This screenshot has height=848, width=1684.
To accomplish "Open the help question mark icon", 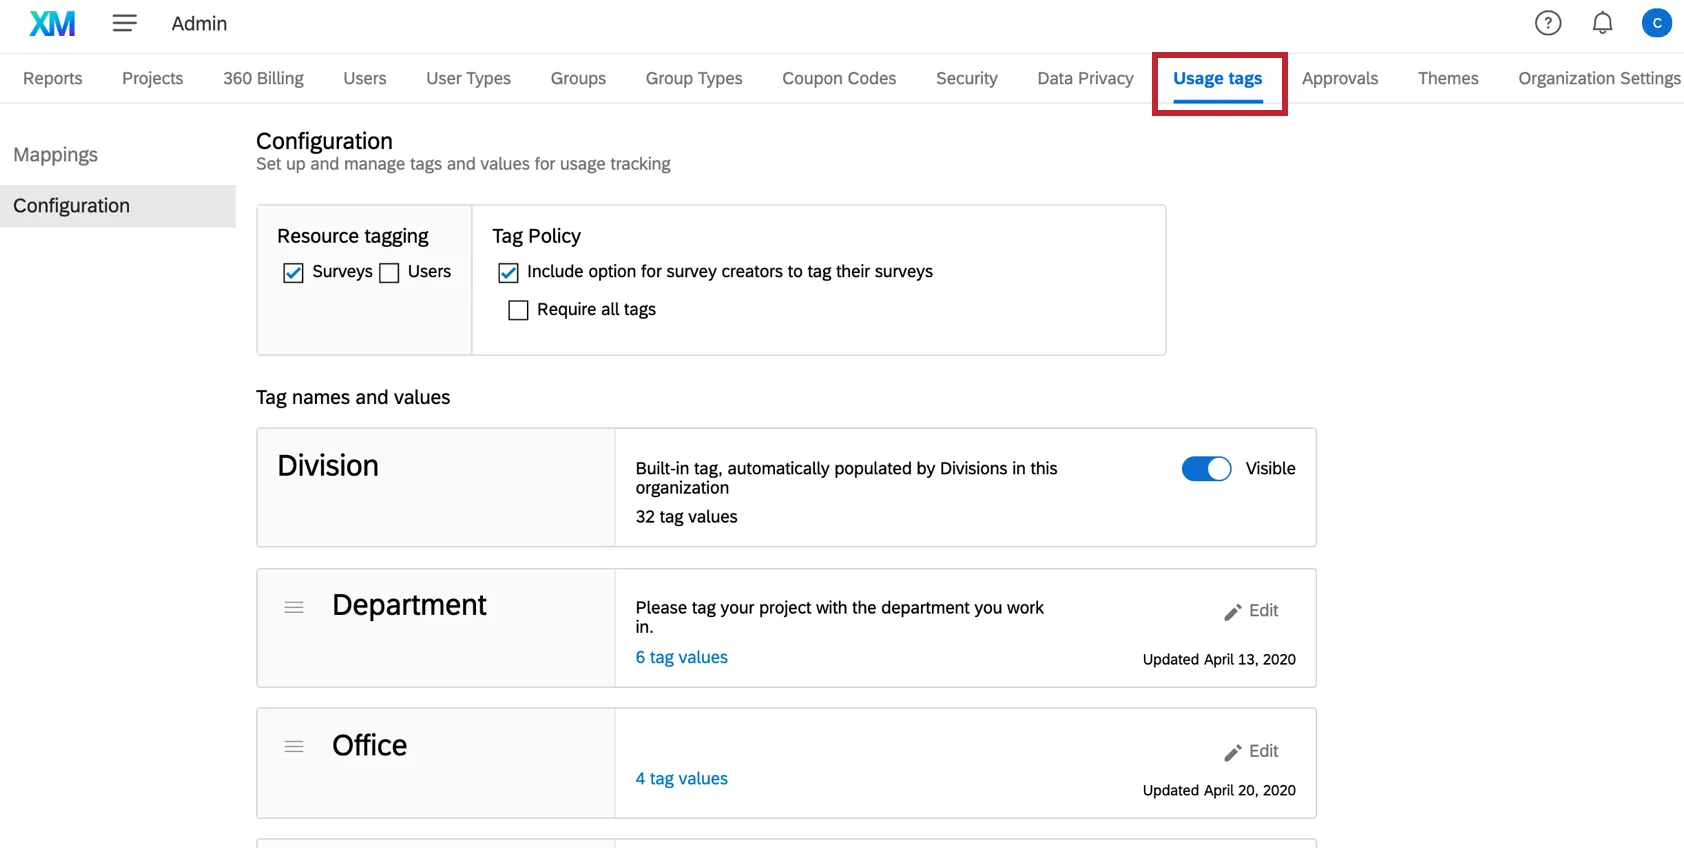I will pos(1547,23).
